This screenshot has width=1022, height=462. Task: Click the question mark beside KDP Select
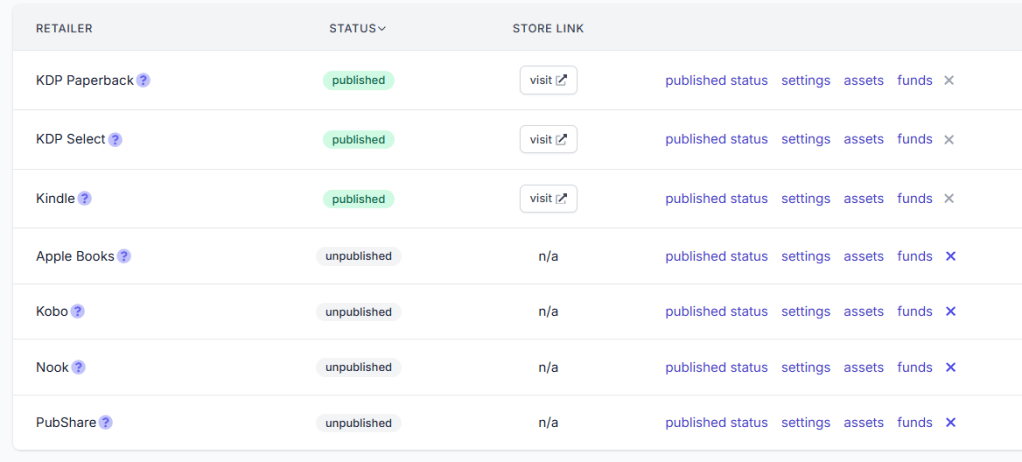[115, 139]
